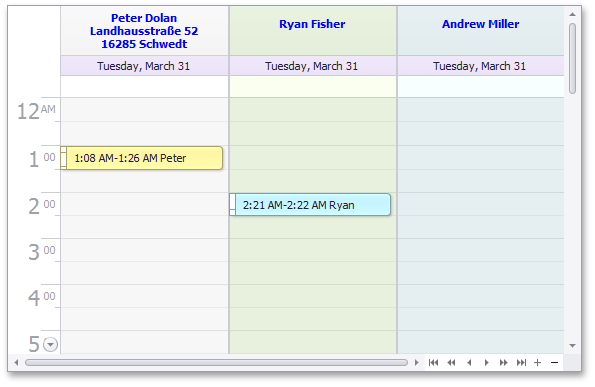Image resolution: width=595 pixels, height=387 pixels.
Task: Click the horizontal scrollbar left arrow
Action: pos(16,363)
